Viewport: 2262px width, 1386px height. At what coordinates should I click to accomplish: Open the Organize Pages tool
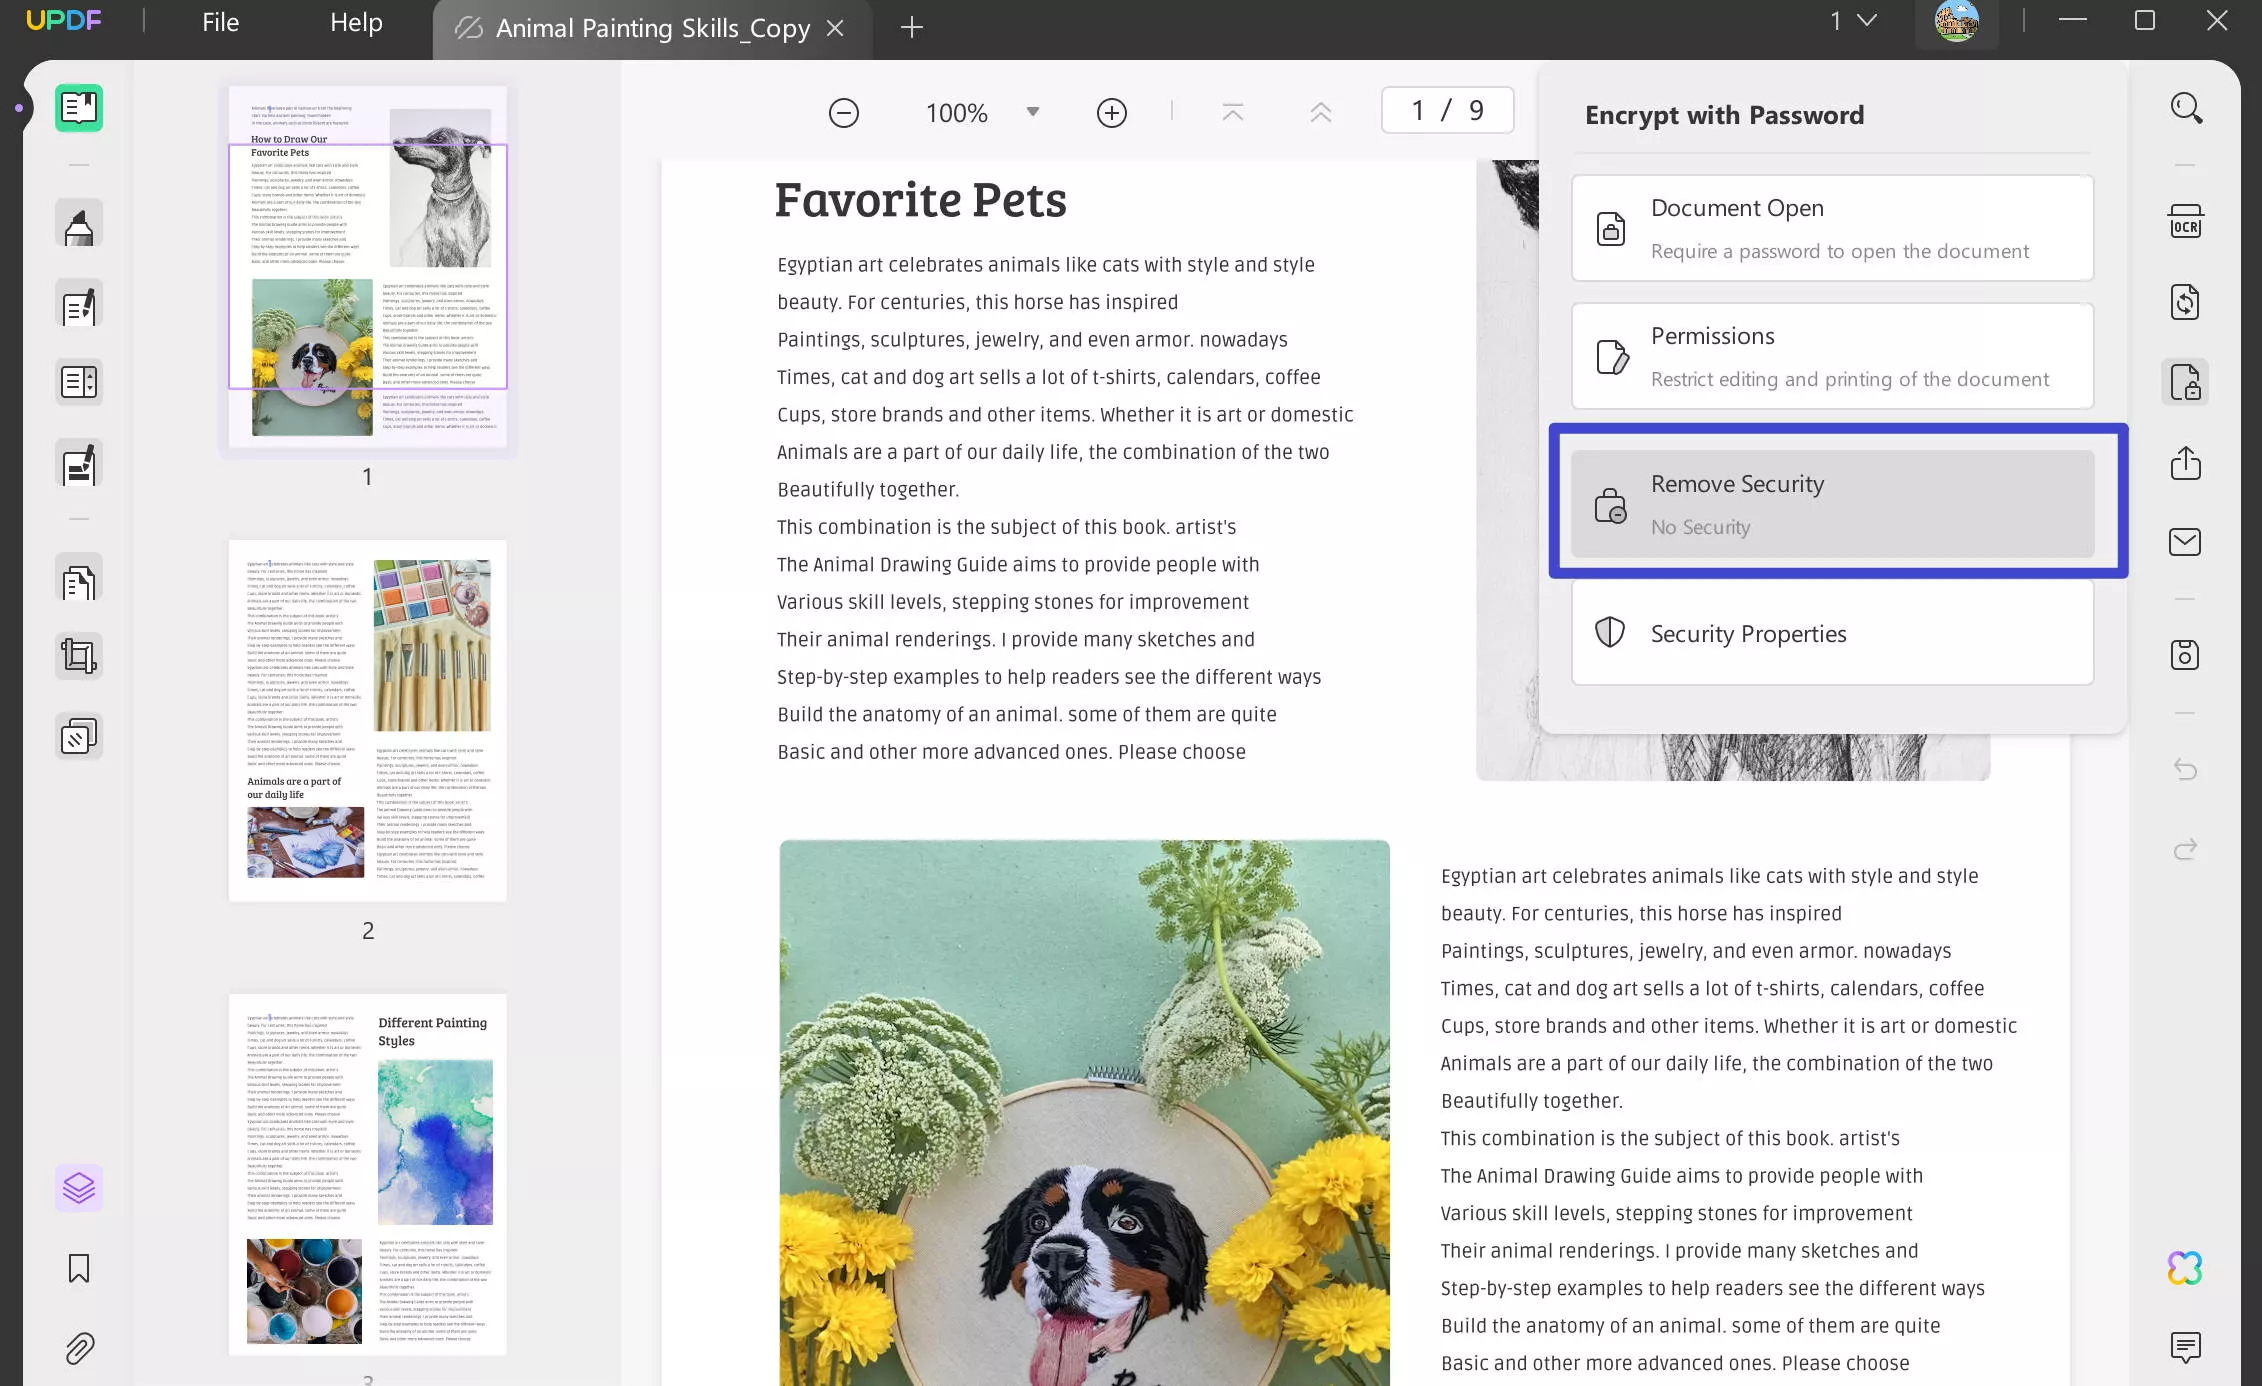[x=79, y=578]
